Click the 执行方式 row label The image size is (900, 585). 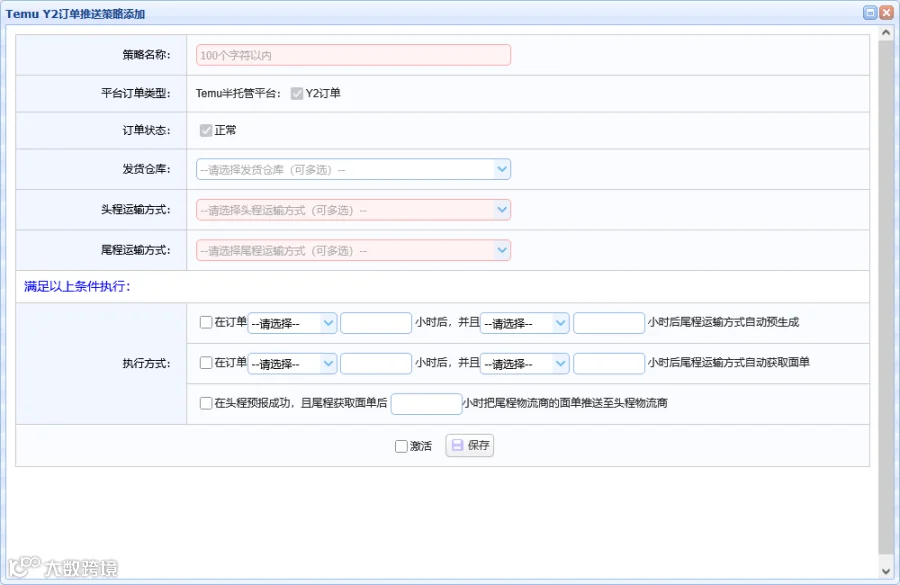pyautogui.click(x=146, y=363)
